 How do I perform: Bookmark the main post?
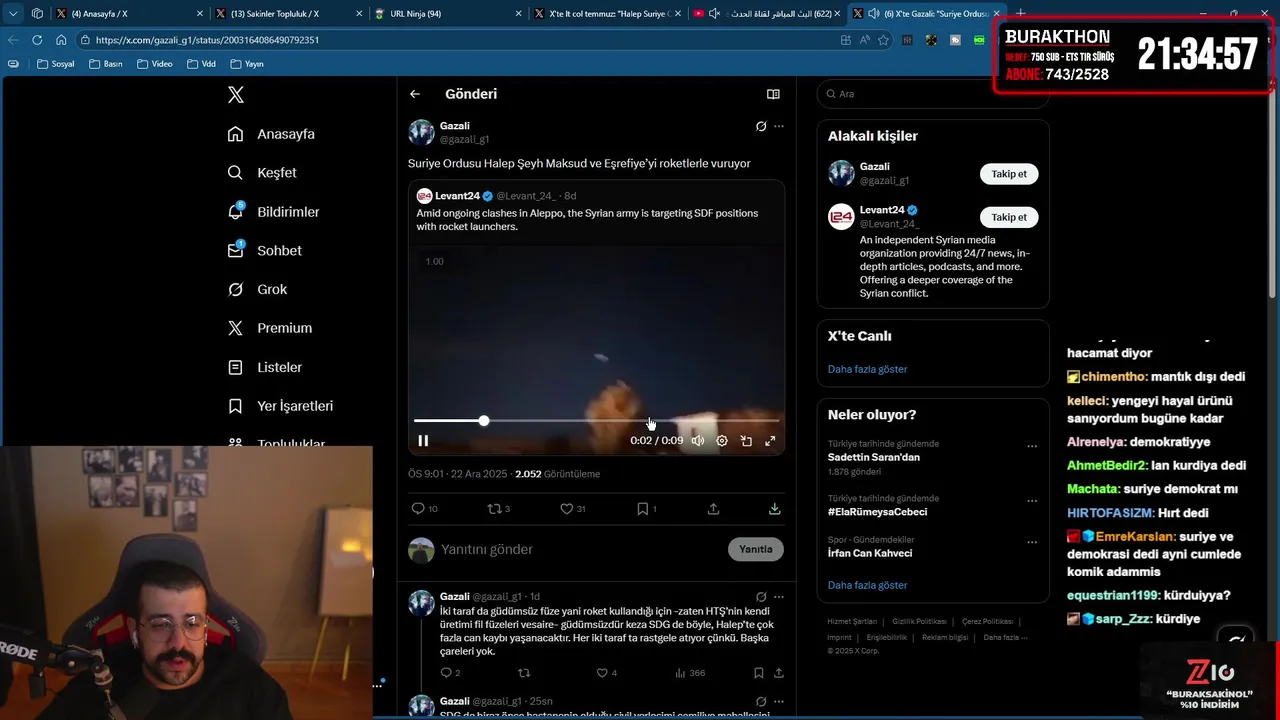[x=646, y=509]
